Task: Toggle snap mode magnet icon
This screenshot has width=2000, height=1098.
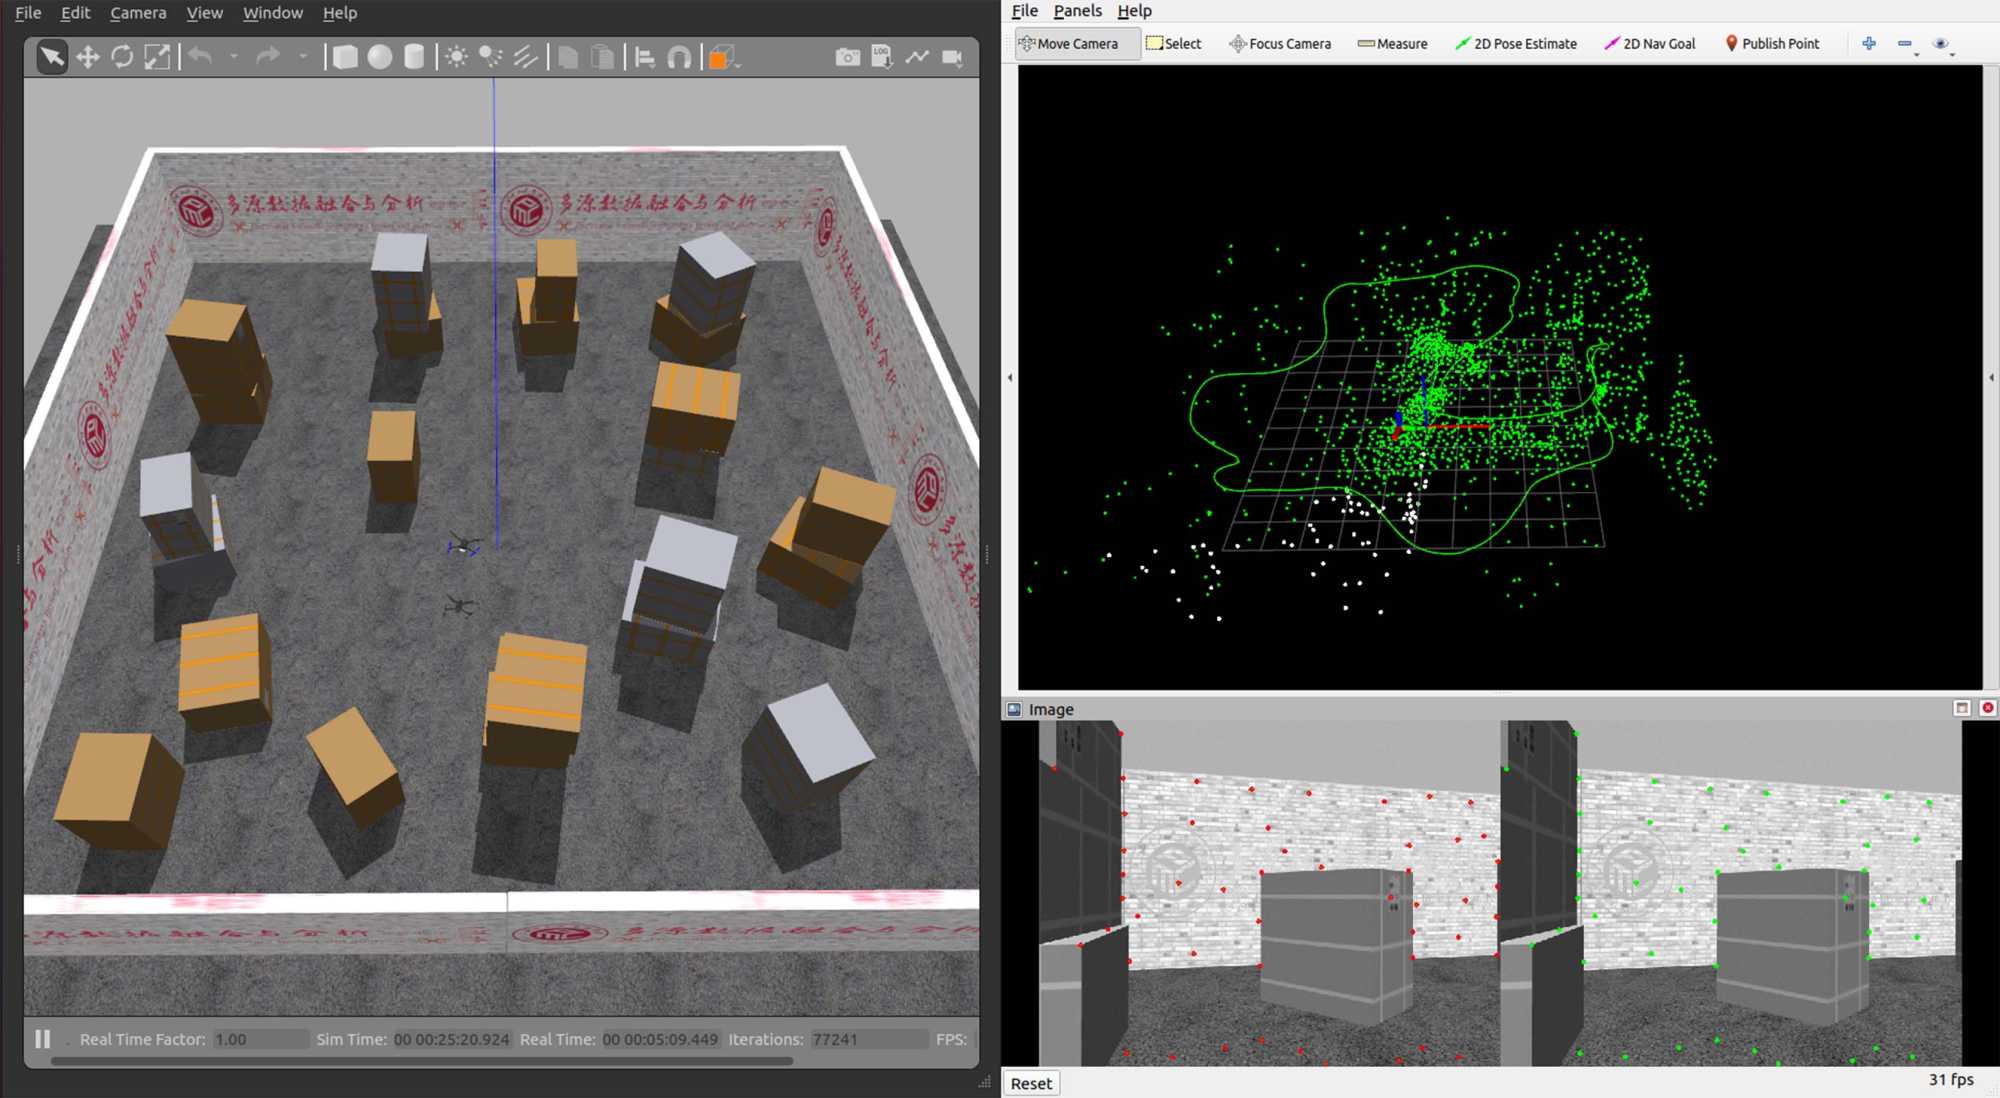Action: pos(679,57)
